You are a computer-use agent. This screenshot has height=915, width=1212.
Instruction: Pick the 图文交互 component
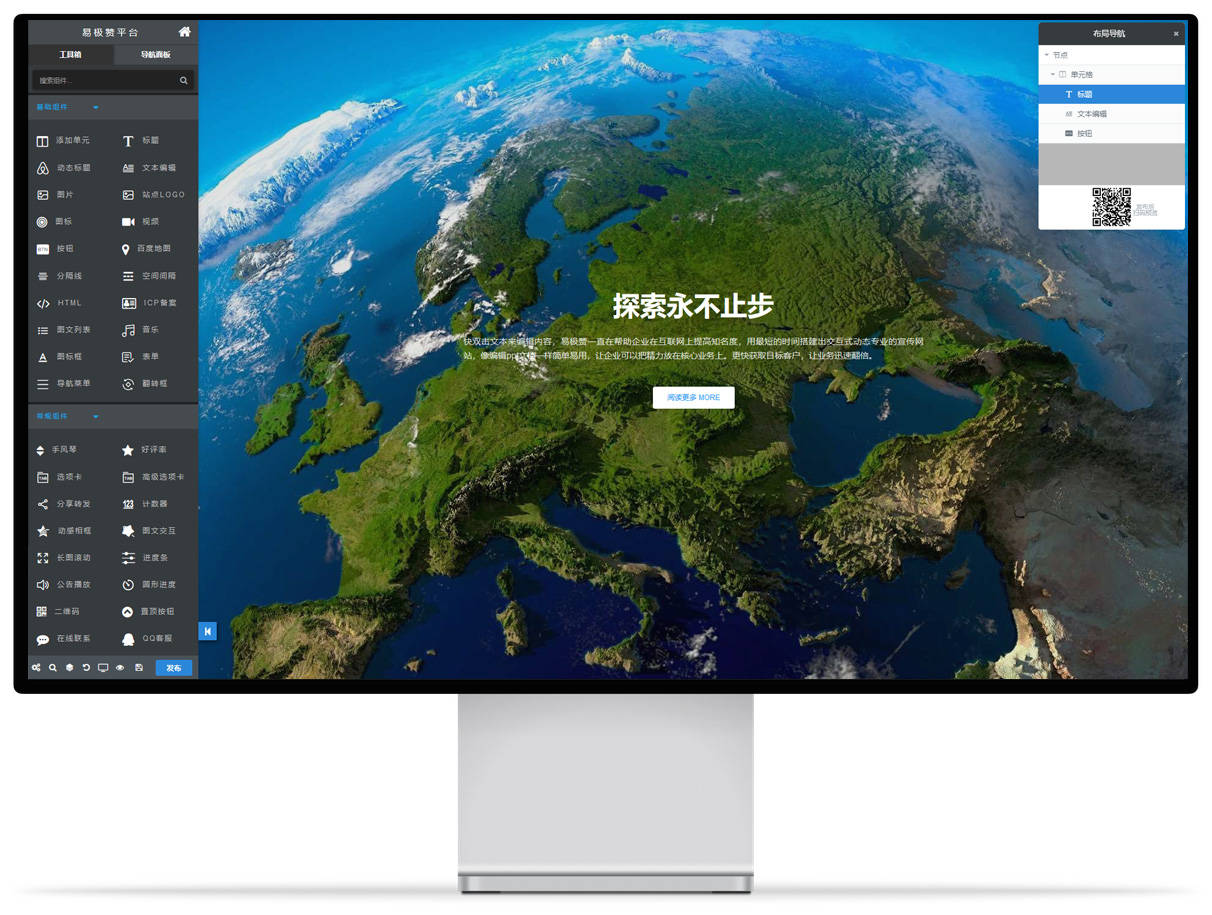(x=149, y=532)
